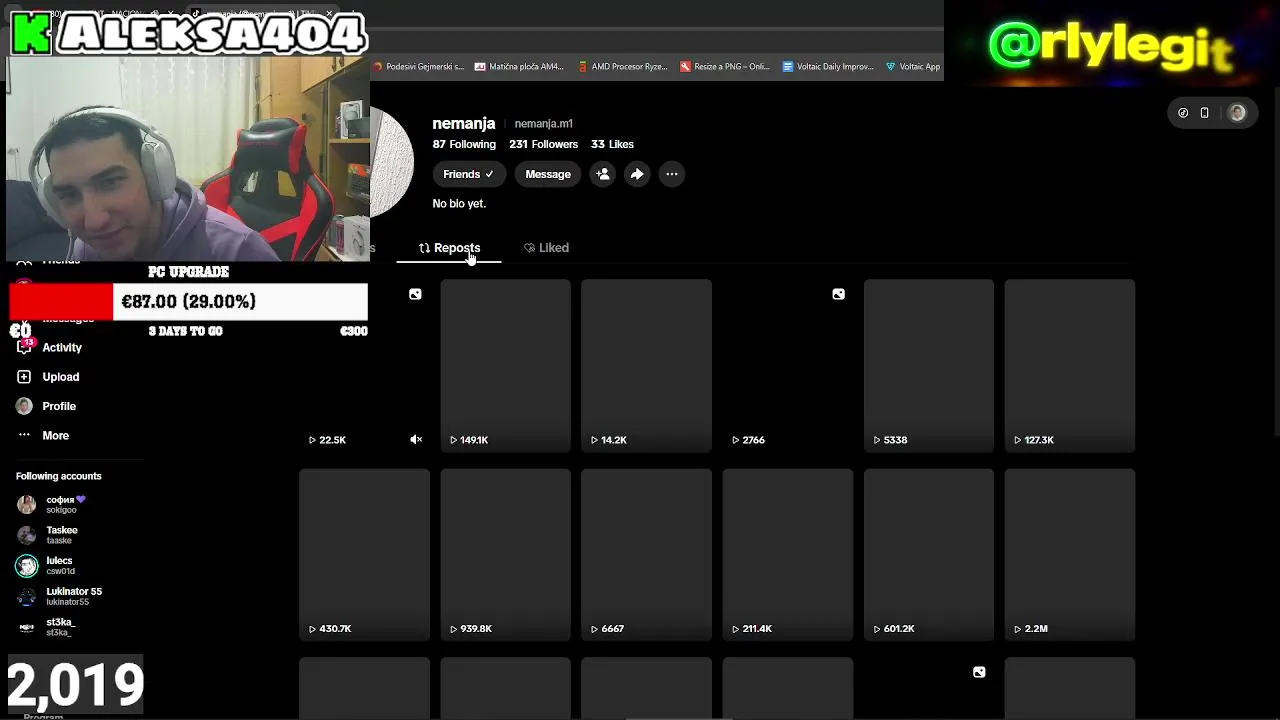Screen dimensions: 1280x720
Task: Click the Upload plus icon in sidebar
Action: coord(24,377)
